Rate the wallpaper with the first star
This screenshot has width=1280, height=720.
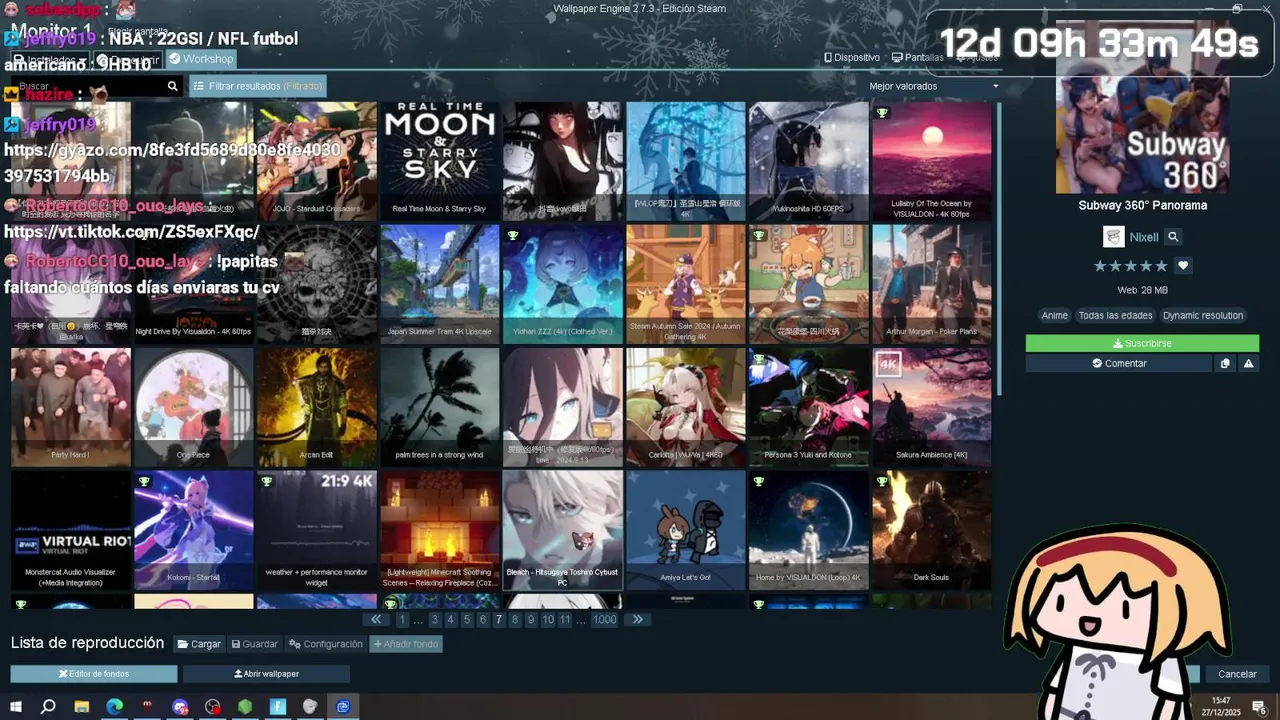1100,266
